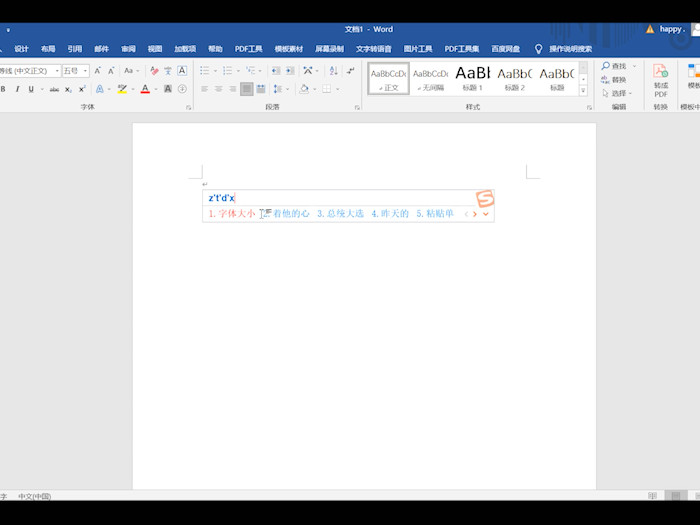700x525 pixels.
Task: Open 设计 tab
Action: tap(21, 49)
